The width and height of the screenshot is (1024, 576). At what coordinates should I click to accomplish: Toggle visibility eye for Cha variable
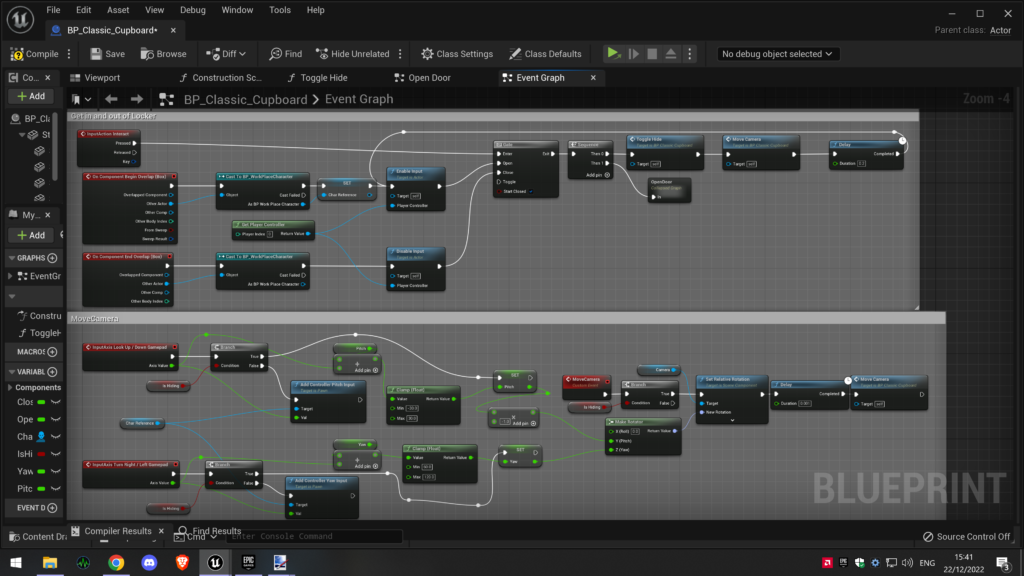(x=56, y=436)
